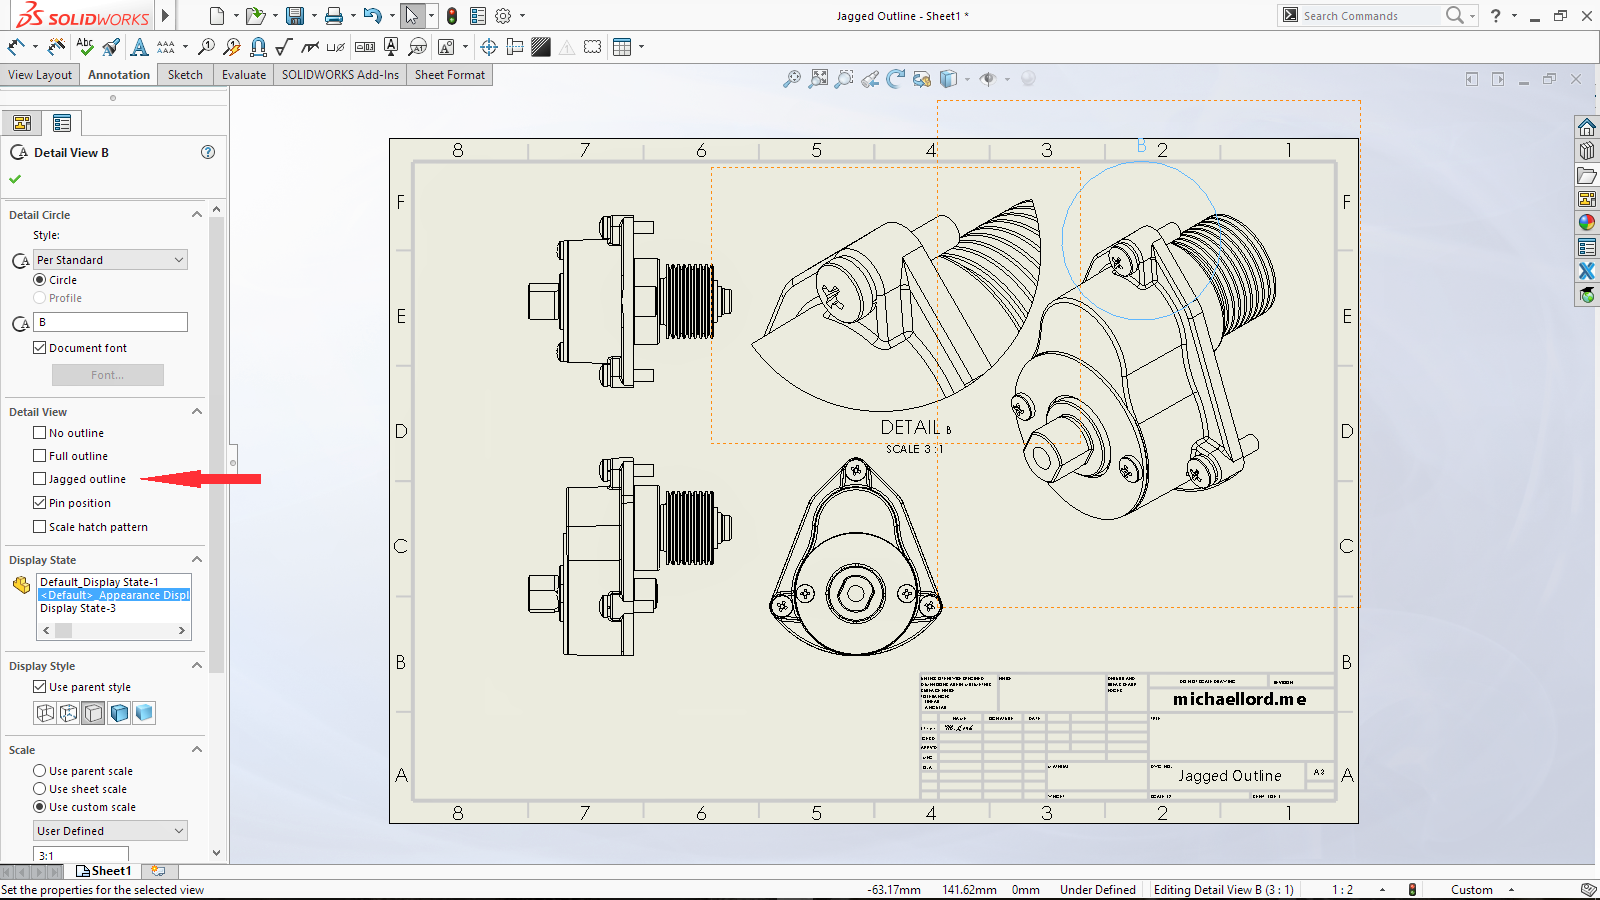Select the Hole Callout tool
Screen dimensions: 1600x900
pyautogui.click(x=336, y=46)
